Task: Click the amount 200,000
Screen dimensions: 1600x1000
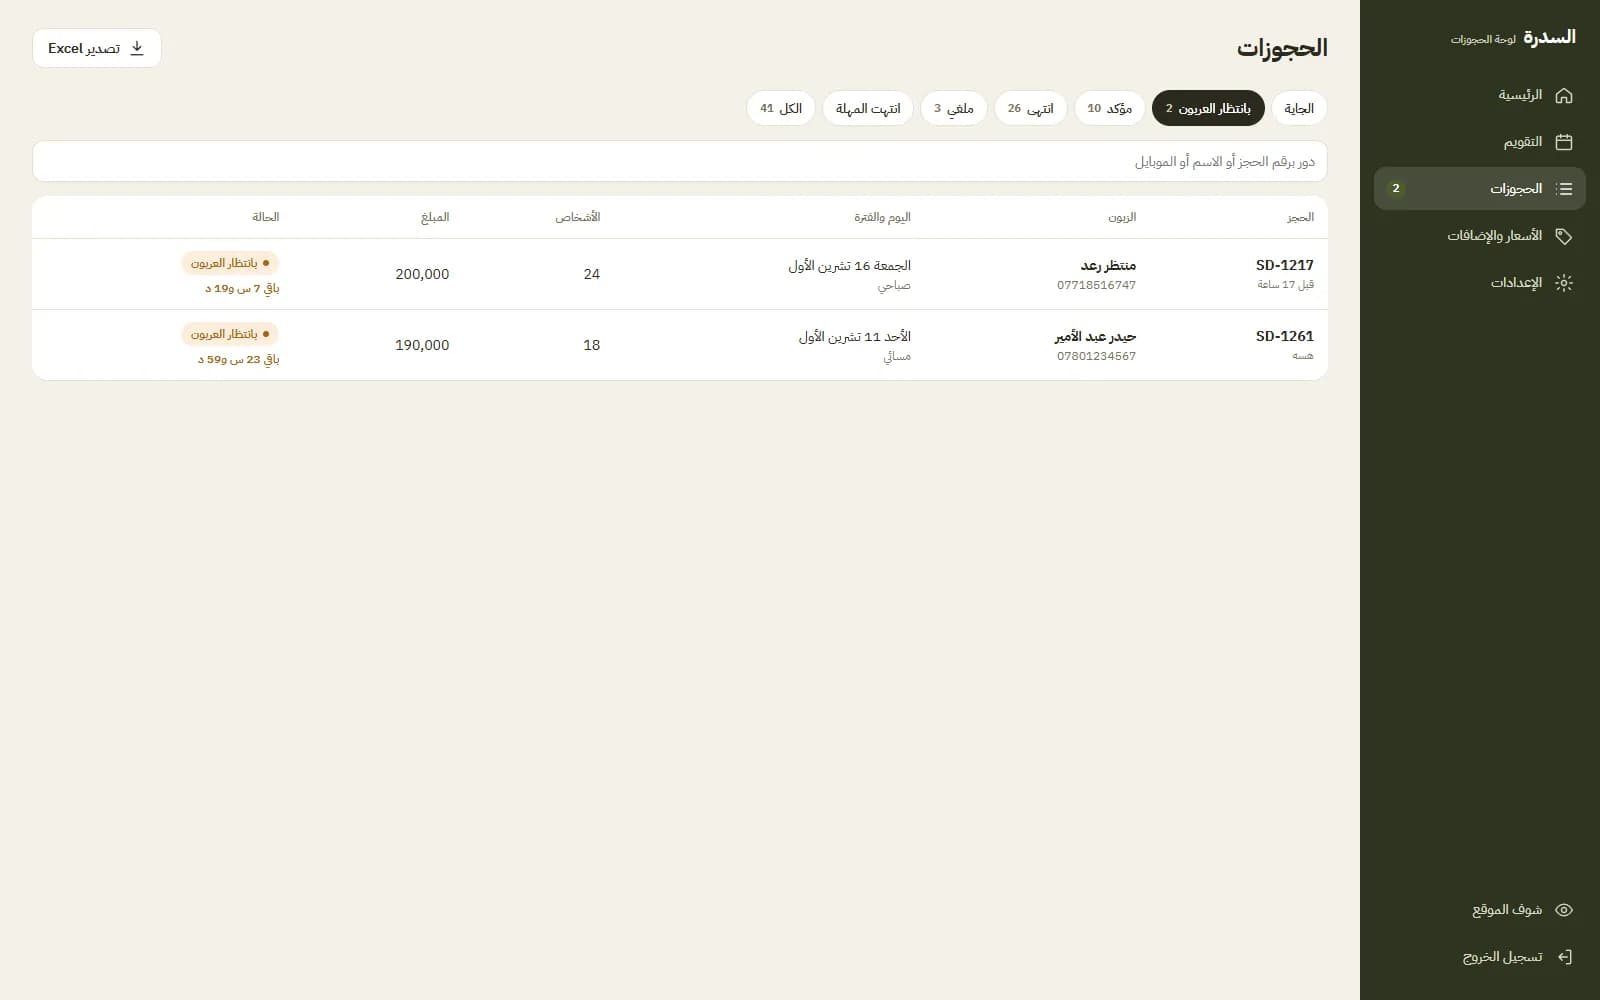Action: (x=422, y=274)
